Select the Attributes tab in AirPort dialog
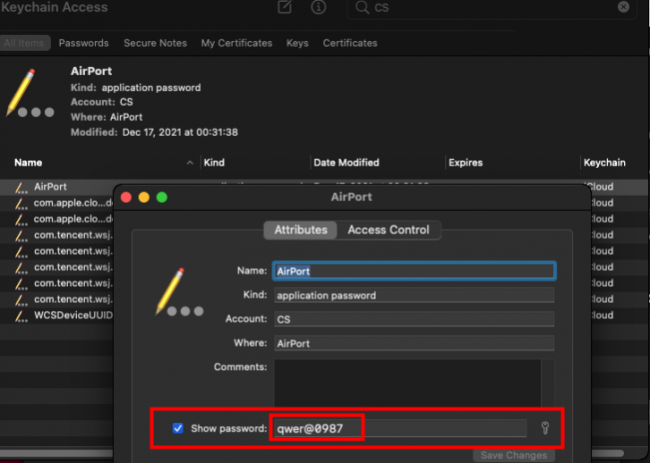The image size is (650, 463). (x=301, y=230)
